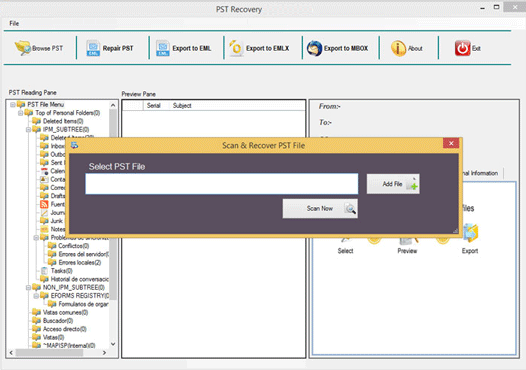526x370 pixels.
Task: Select the Vistas comunes(0) folder
Action: (65, 313)
